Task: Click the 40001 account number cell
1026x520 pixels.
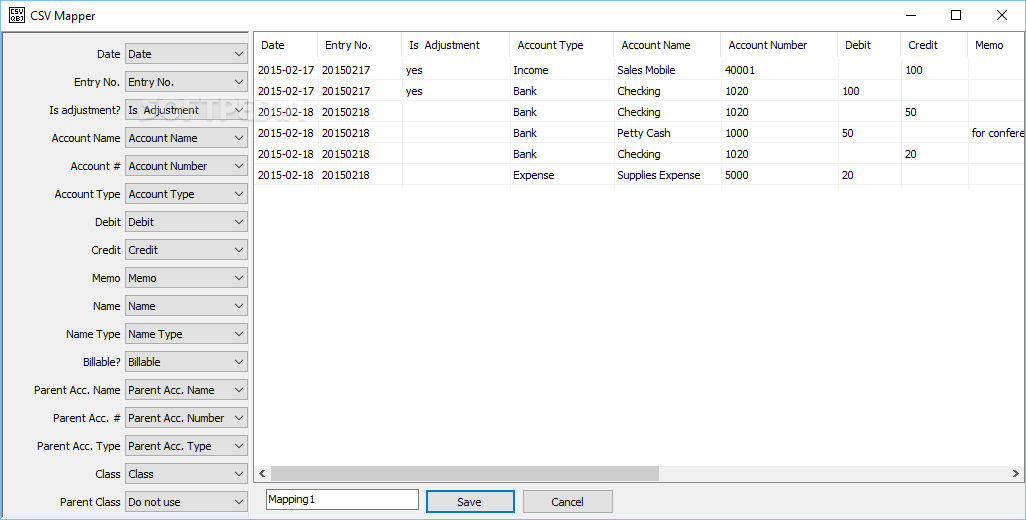Action: coord(779,70)
